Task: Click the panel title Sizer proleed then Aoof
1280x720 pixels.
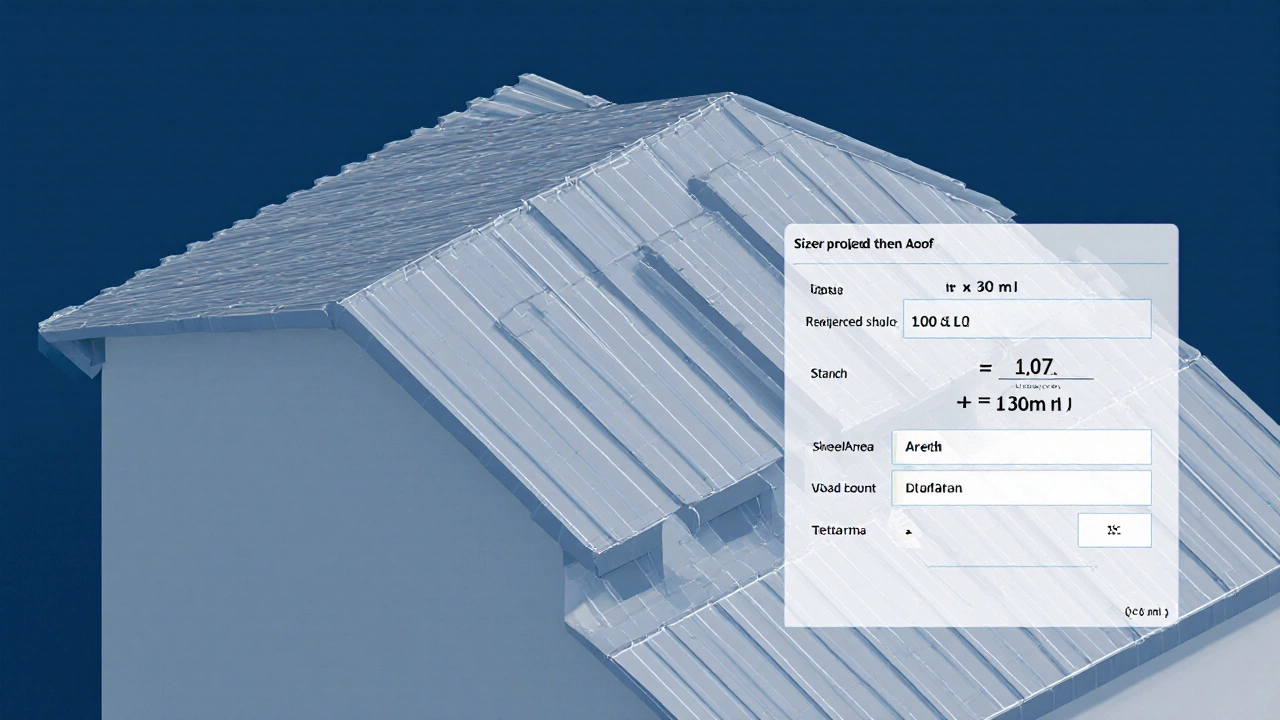Action: click(x=863, y=244)
